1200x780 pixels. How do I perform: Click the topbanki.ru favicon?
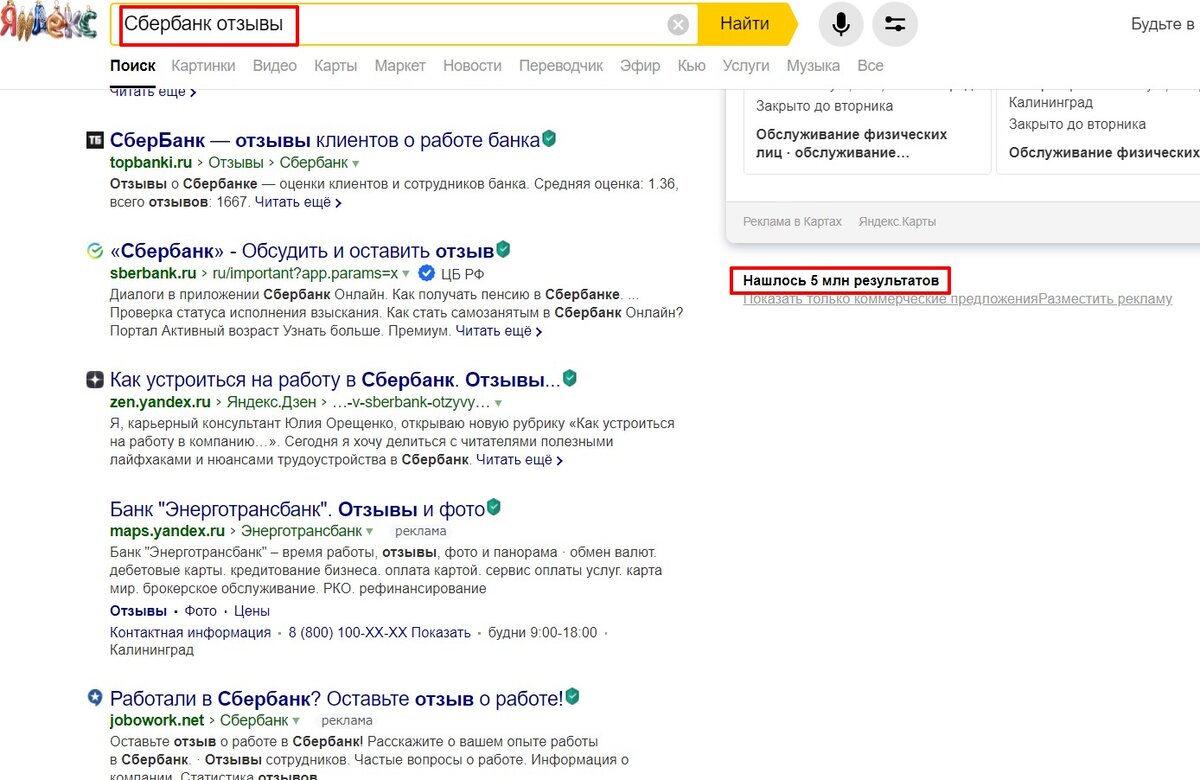pos(95,140)
